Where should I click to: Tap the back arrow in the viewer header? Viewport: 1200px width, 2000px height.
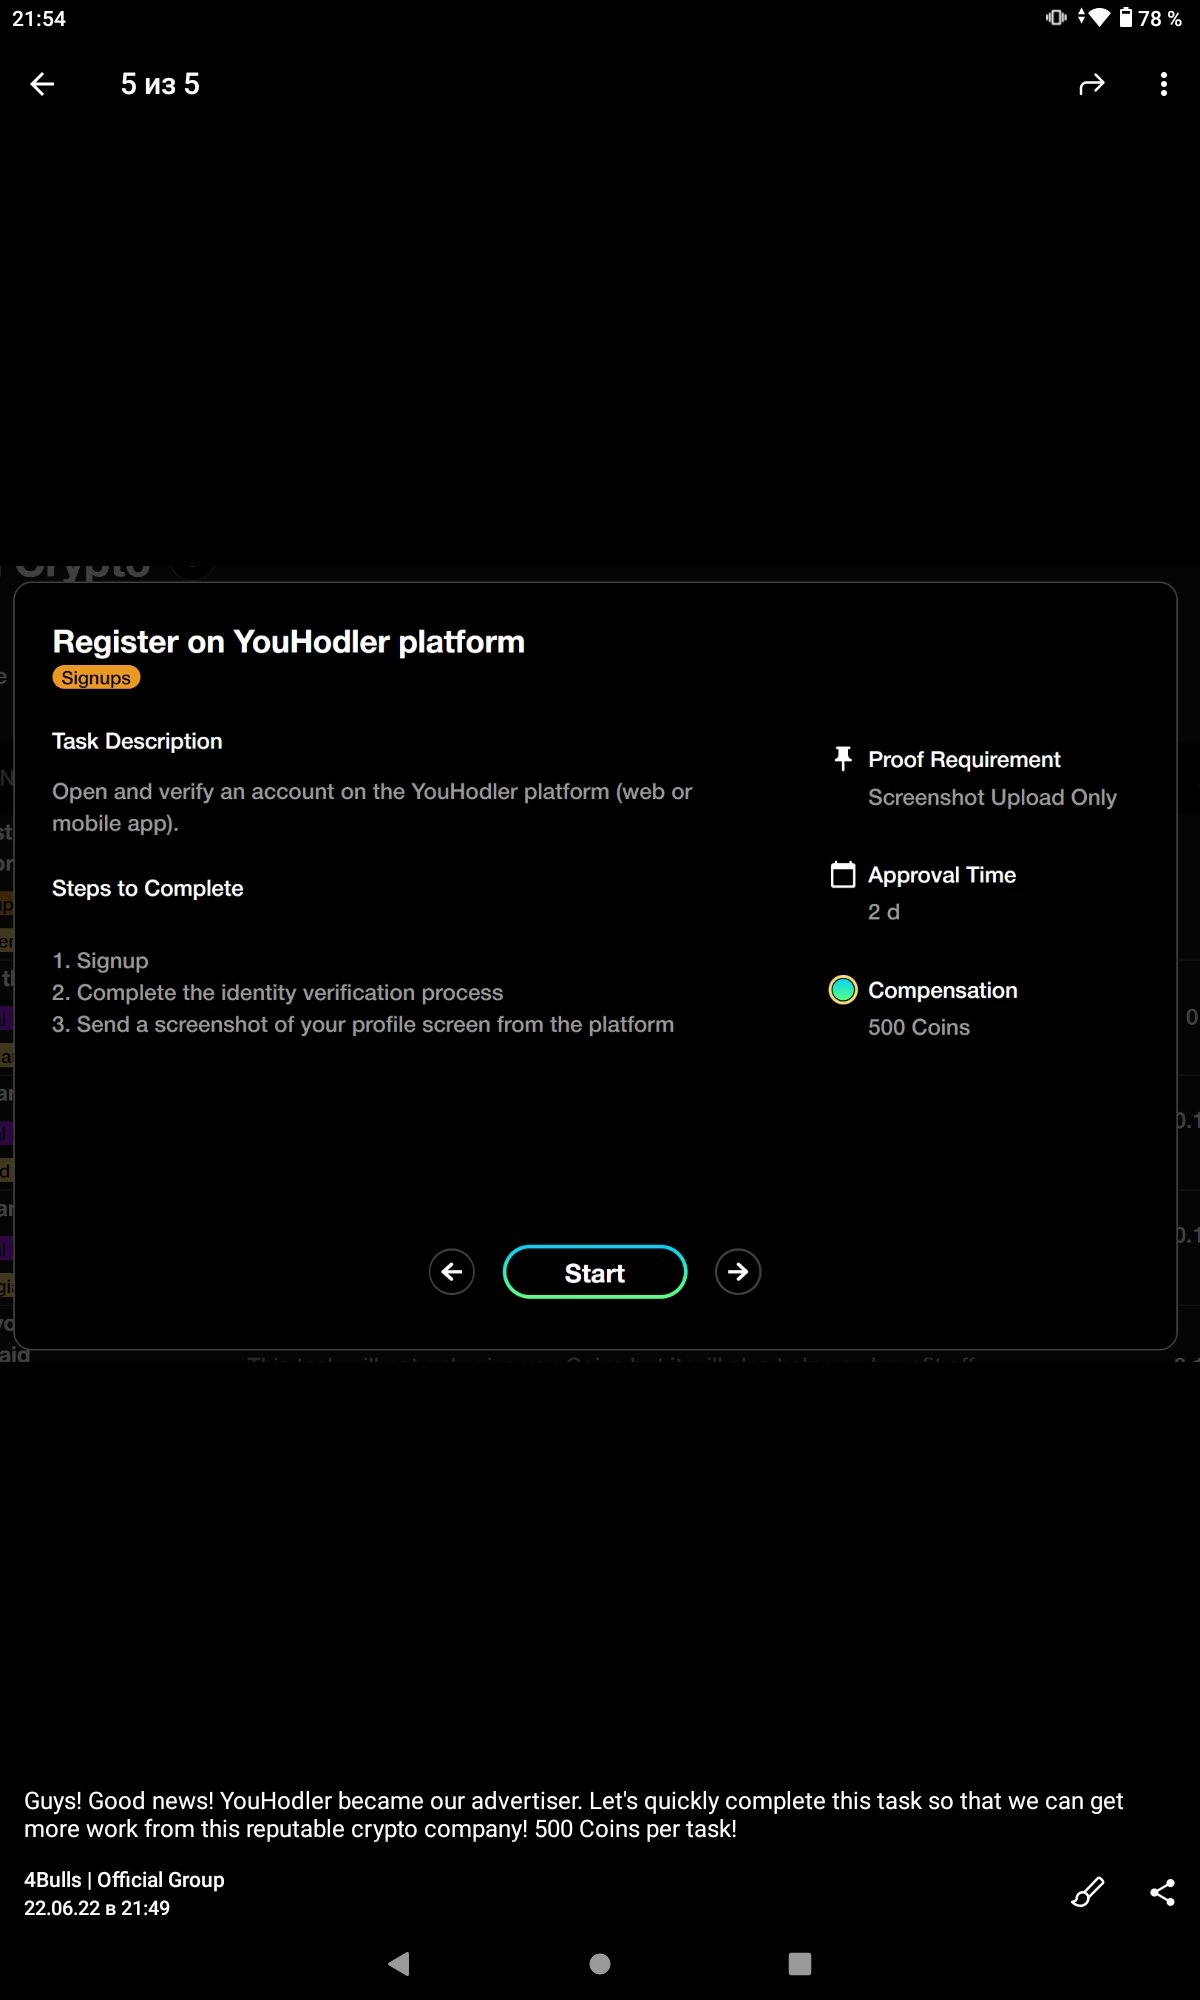42,84
